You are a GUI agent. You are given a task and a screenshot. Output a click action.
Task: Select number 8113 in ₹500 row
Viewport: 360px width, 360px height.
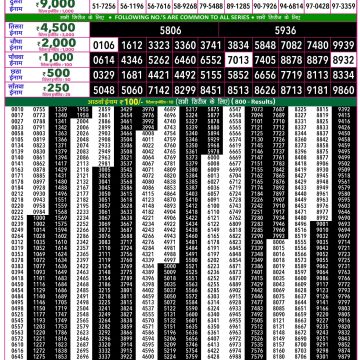click(x=317, y=75)
